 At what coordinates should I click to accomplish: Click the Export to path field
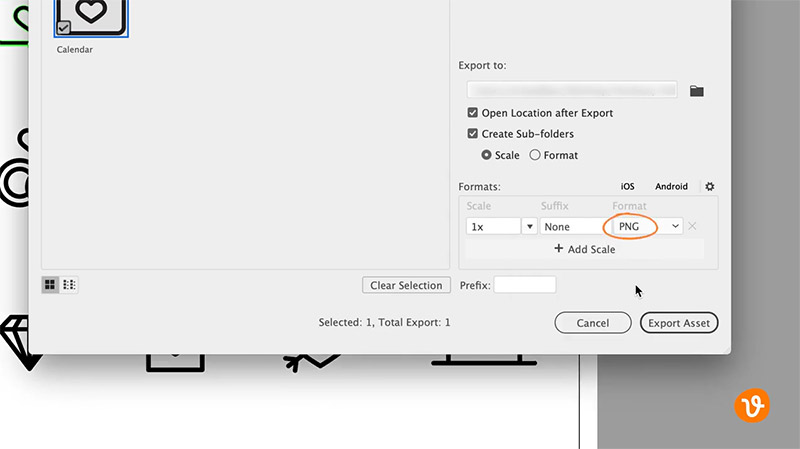[x=572, y=90]
